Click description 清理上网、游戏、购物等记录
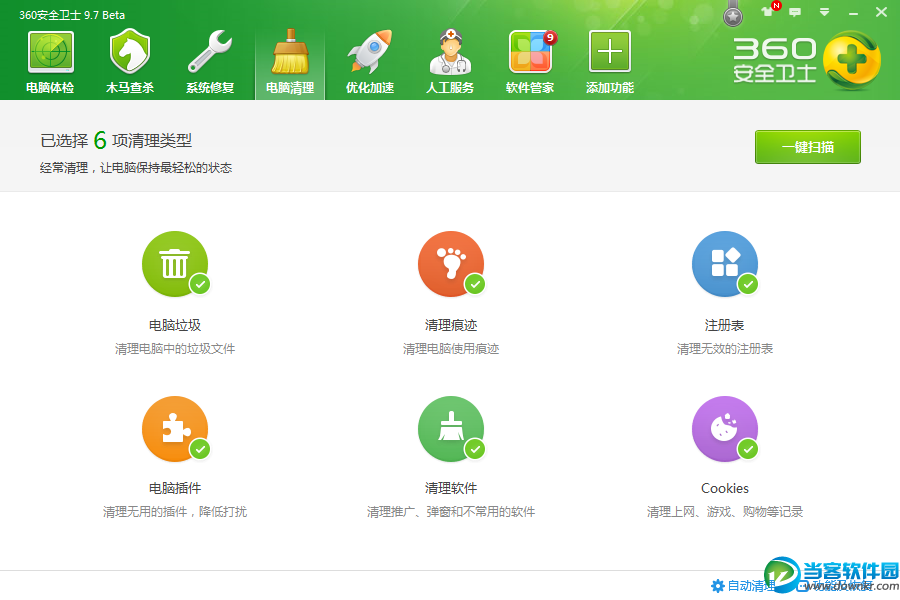 coord(725,512)
